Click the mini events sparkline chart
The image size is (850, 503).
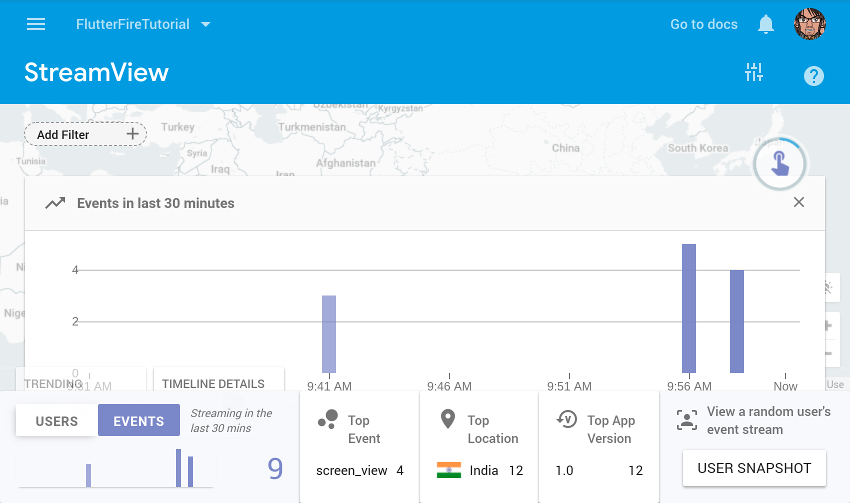pos(116,467)
